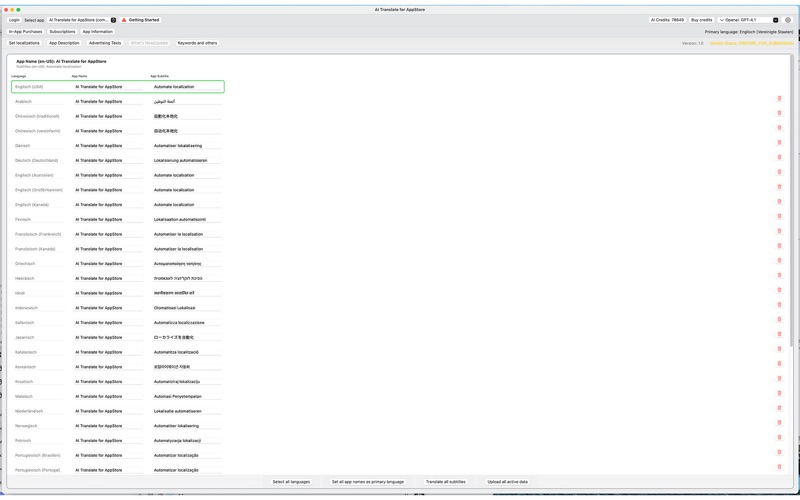Click Select all languages button

tap(291, 482)
